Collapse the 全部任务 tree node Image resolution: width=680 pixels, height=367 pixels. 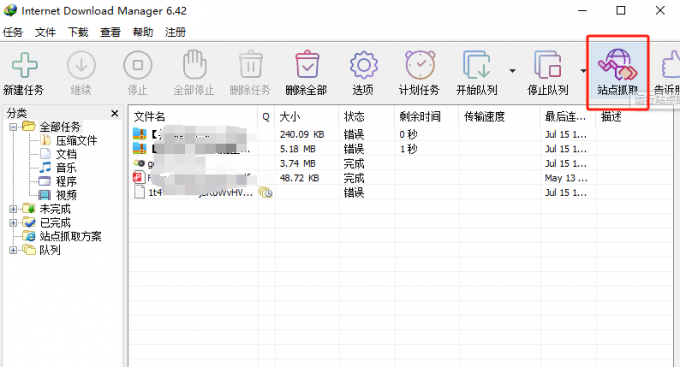click(x=13, y=127)
